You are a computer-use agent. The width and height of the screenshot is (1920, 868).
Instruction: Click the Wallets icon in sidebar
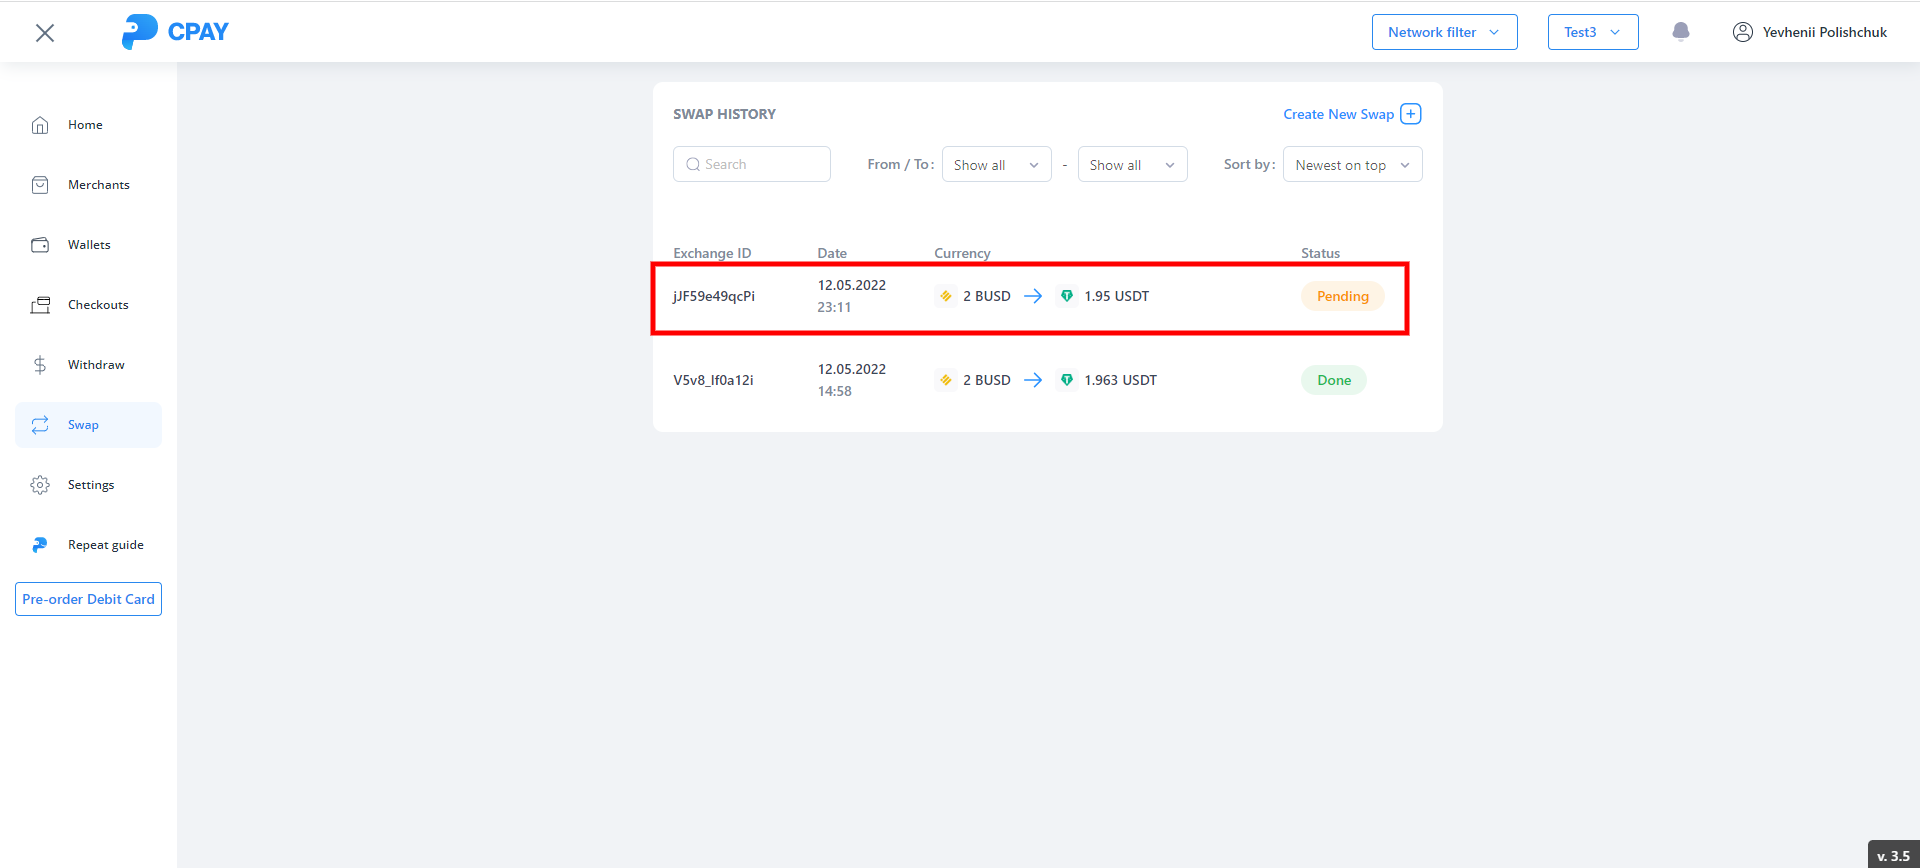(40, 245)
